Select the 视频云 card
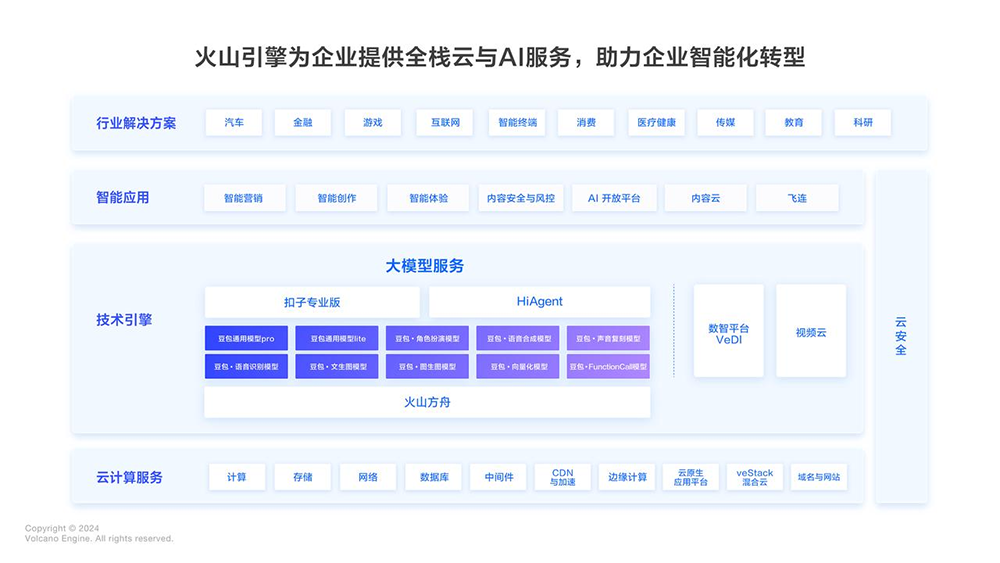Screen dimensions: 1000x563 pos(811,331)
